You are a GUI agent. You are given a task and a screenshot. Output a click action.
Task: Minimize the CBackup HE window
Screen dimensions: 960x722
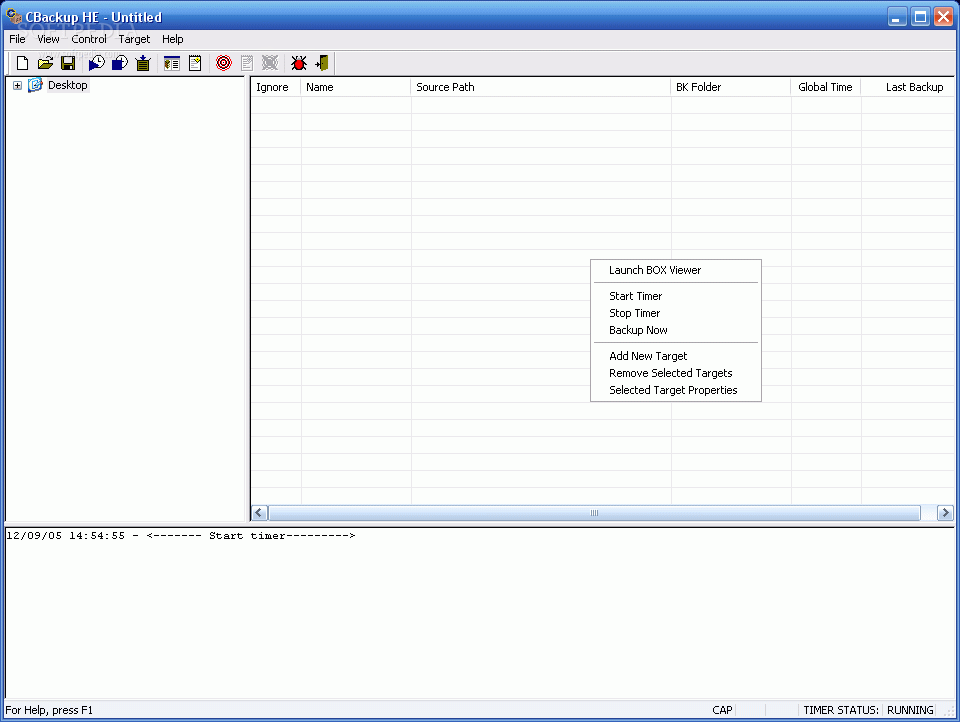[897, 17]
